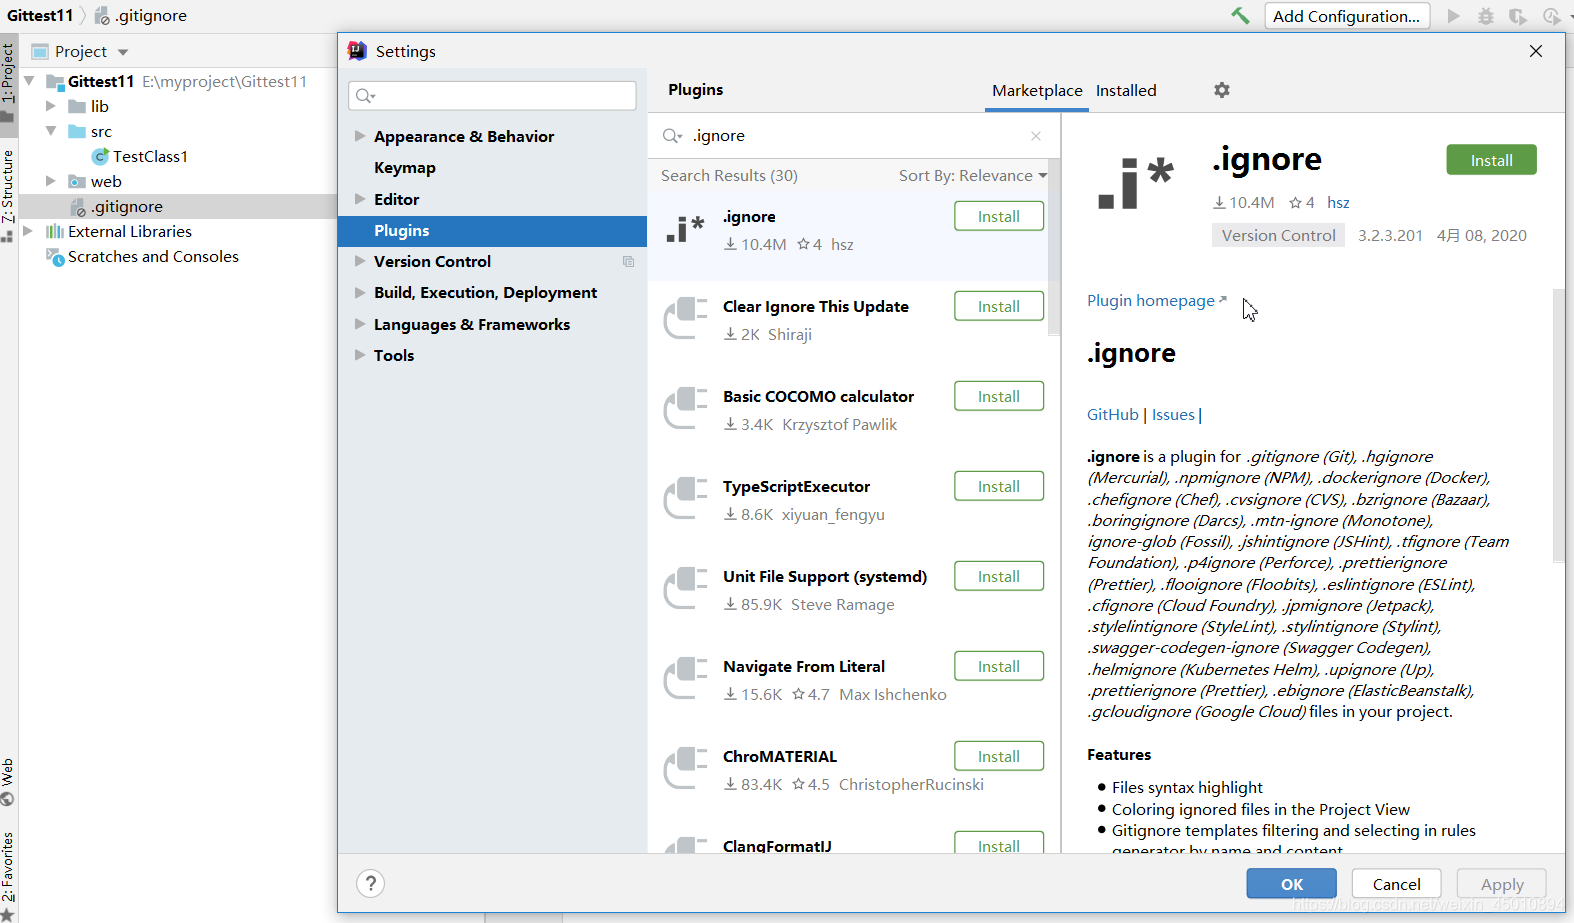Open search options magnifier in plugin search
Image resolution: width=1574 pixels, height=923 pixels.
pos(672,136)
